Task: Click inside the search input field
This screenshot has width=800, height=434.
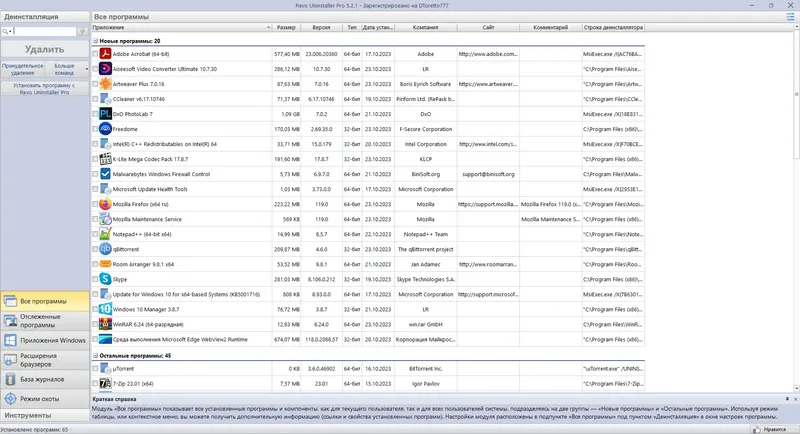Action: pos(45,32)
